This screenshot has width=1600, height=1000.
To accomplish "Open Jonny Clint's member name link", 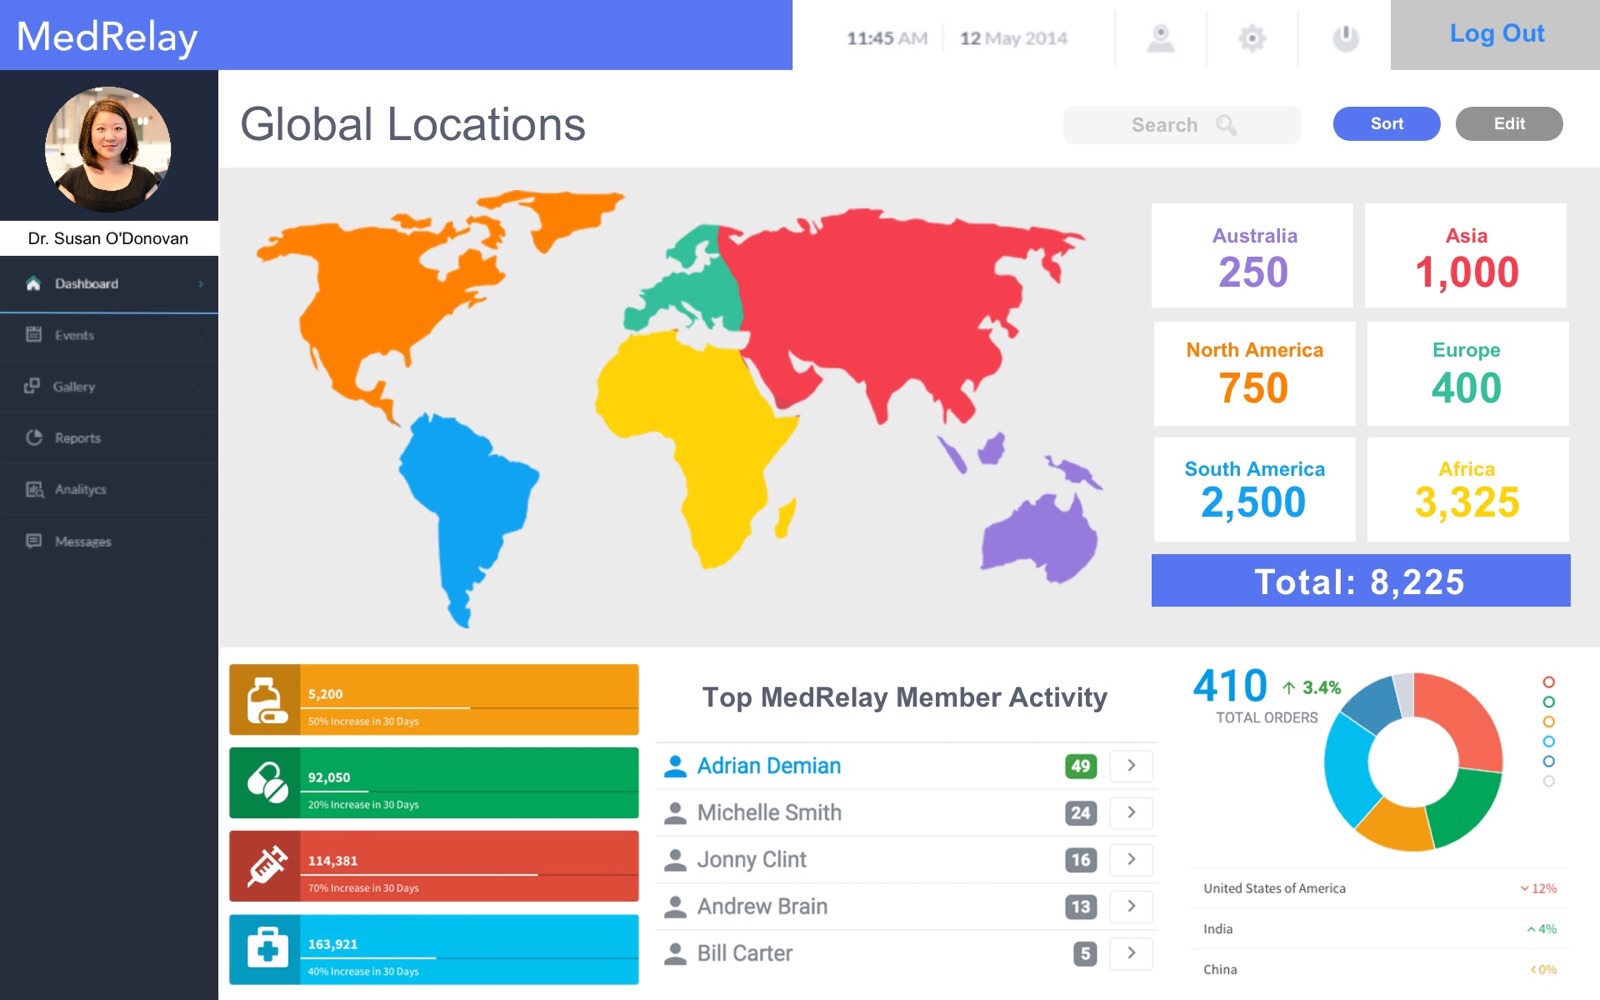I will 752,860.
